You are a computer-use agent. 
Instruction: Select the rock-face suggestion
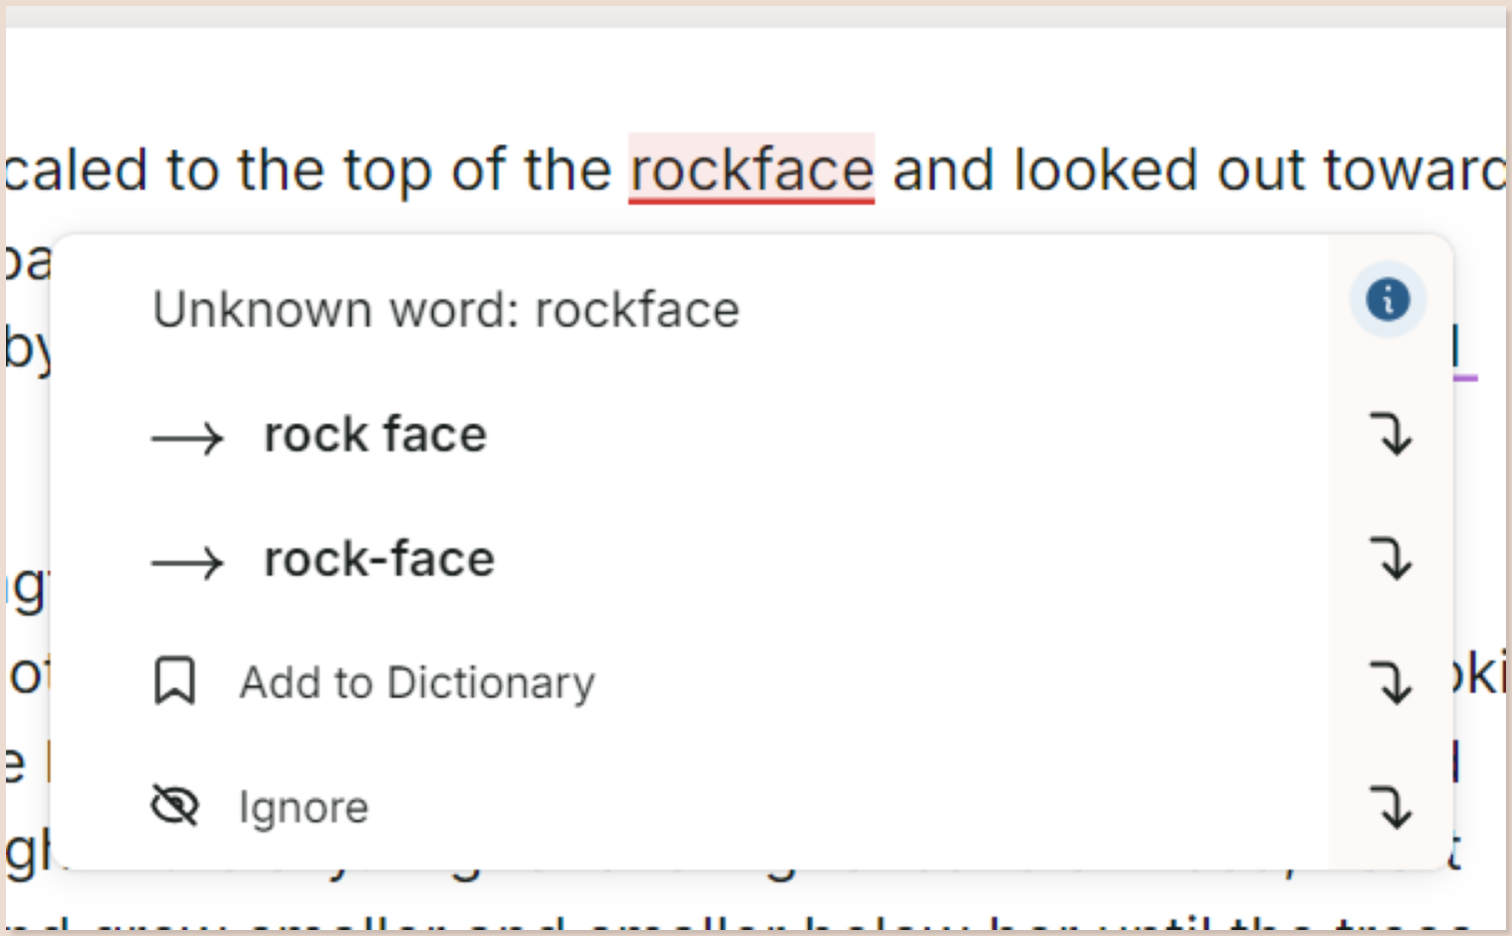click(378, 559)
